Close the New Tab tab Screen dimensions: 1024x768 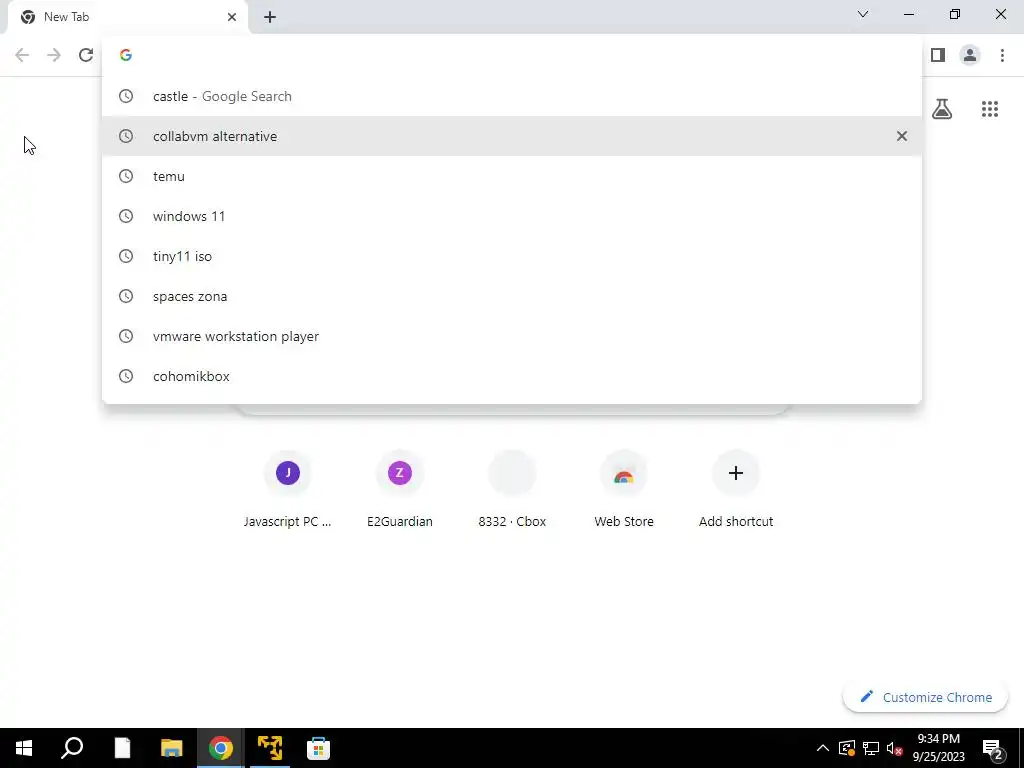pyautogui.click(x=232, y=17)
